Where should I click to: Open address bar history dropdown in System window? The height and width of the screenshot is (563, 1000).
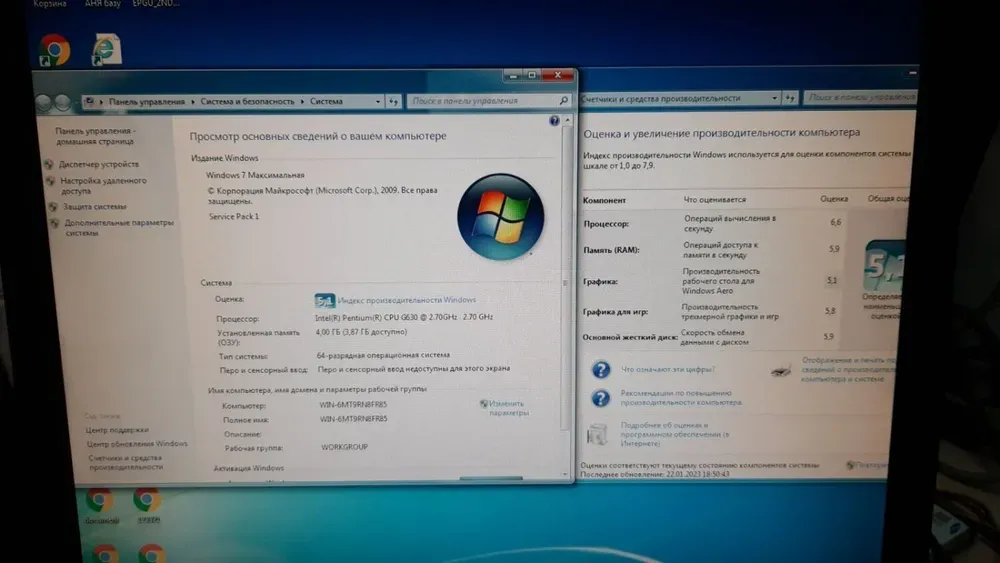(x=377, y=102)
